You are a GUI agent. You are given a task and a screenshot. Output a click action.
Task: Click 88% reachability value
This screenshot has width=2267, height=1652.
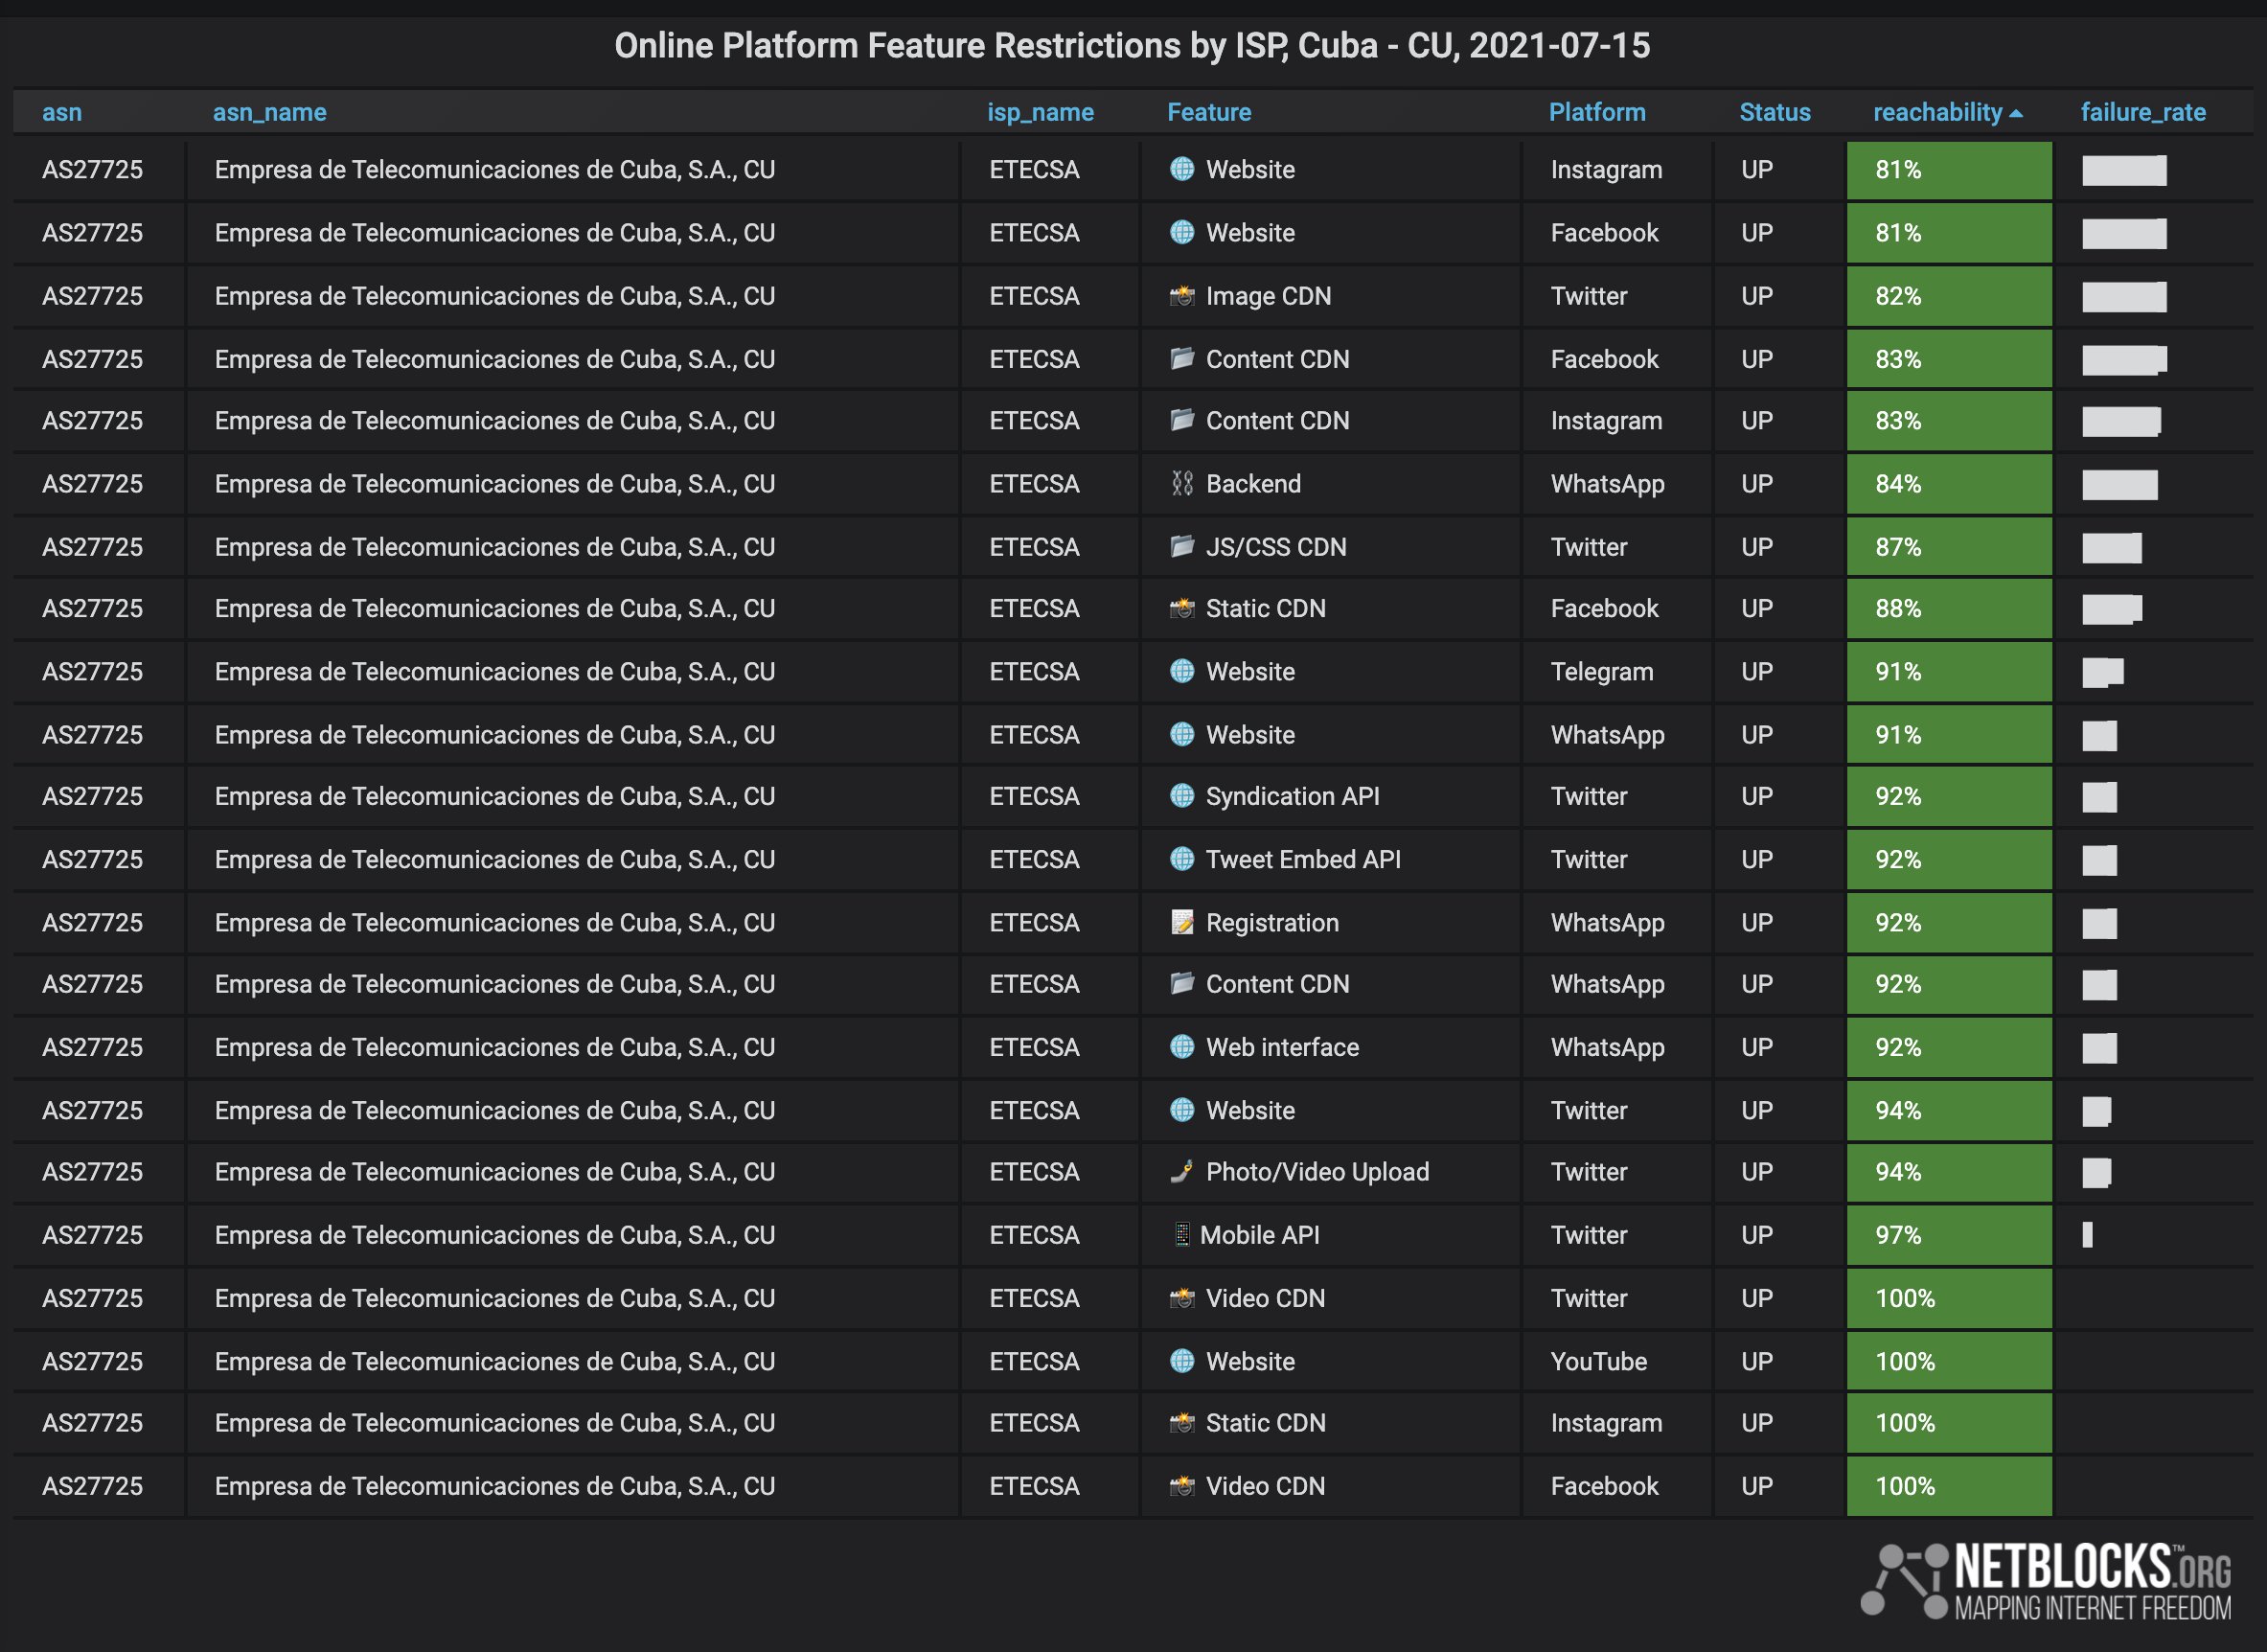pos(1898,608)
